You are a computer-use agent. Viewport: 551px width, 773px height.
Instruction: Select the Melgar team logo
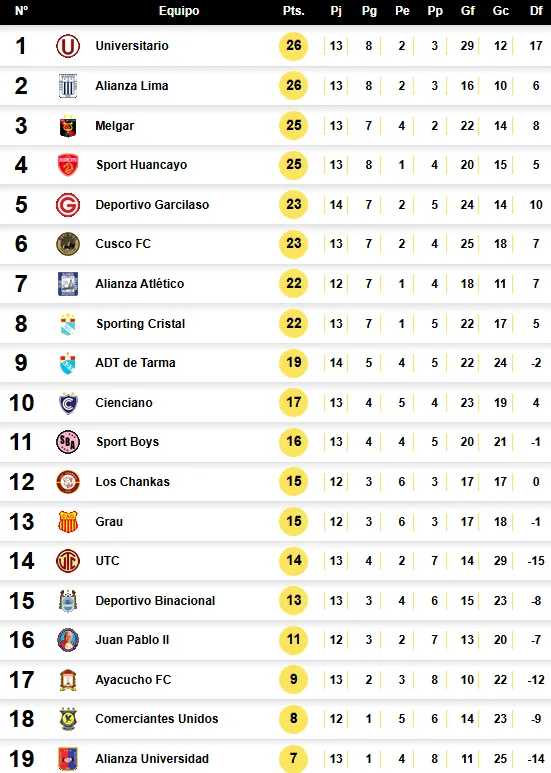pos(68,126)
